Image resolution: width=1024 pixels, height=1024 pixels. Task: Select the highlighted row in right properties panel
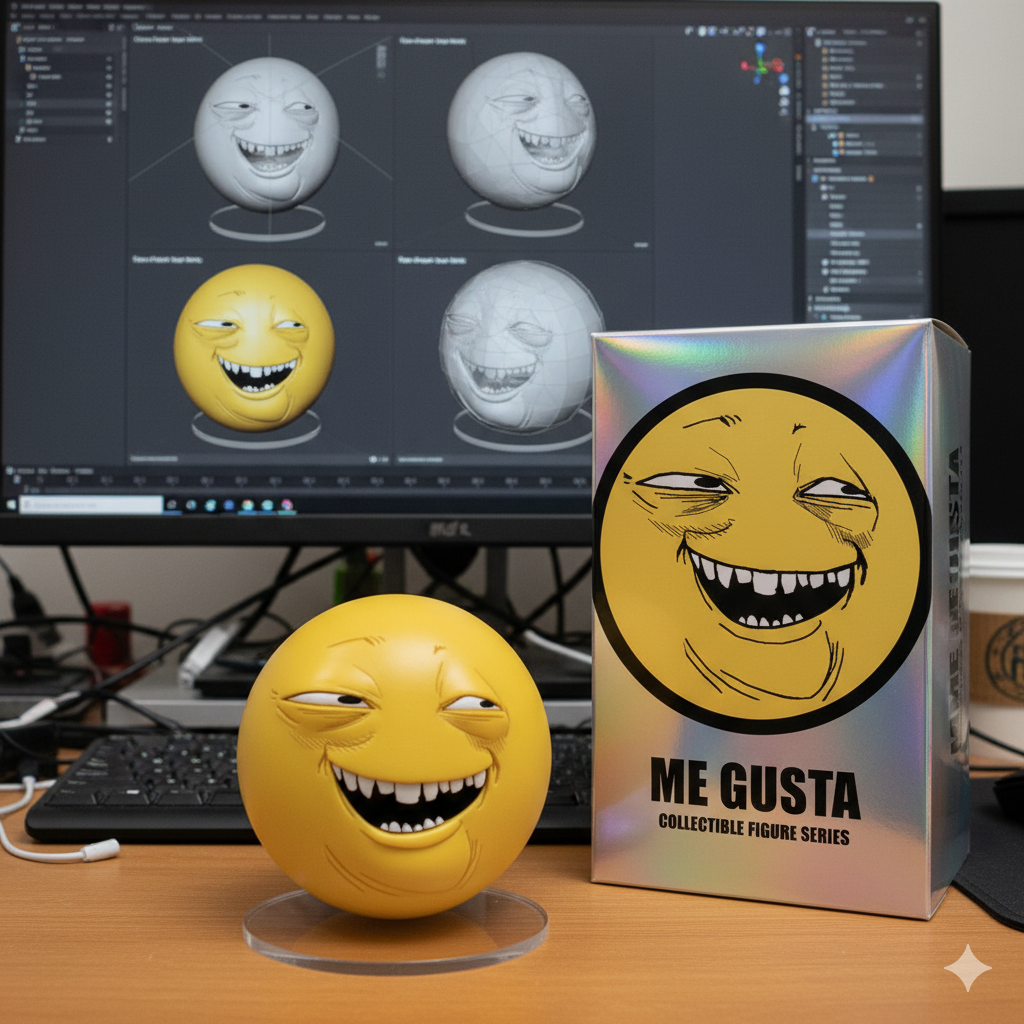click(x=863, y=120)
